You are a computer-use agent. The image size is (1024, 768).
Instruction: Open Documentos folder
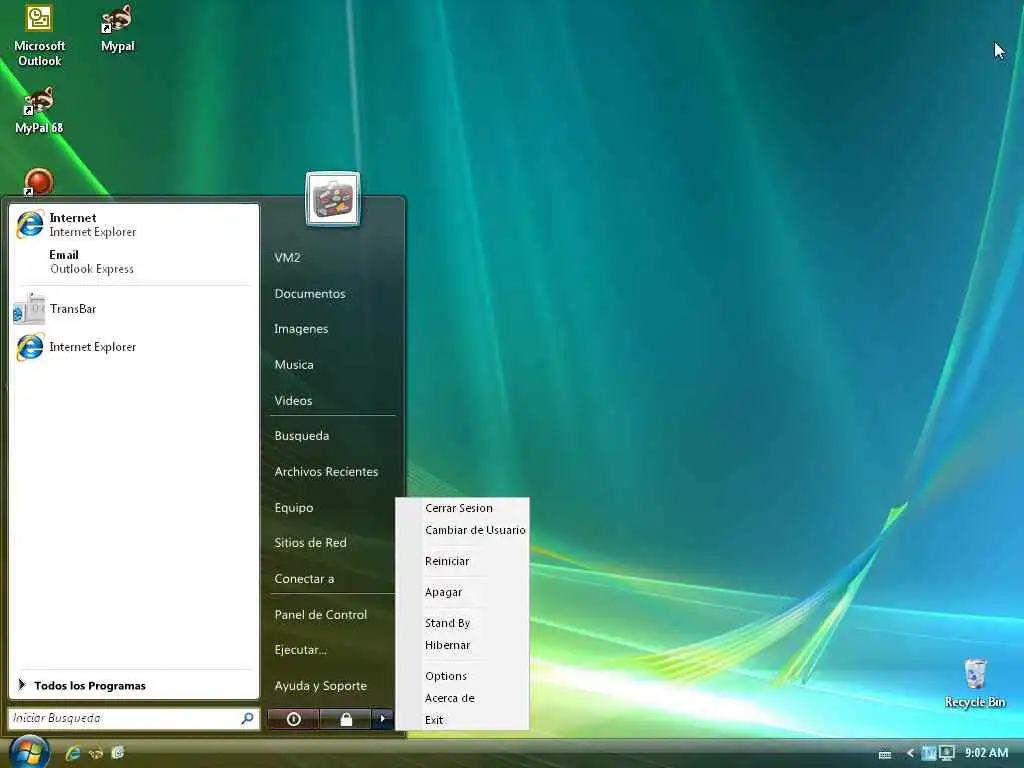[310, 294]
